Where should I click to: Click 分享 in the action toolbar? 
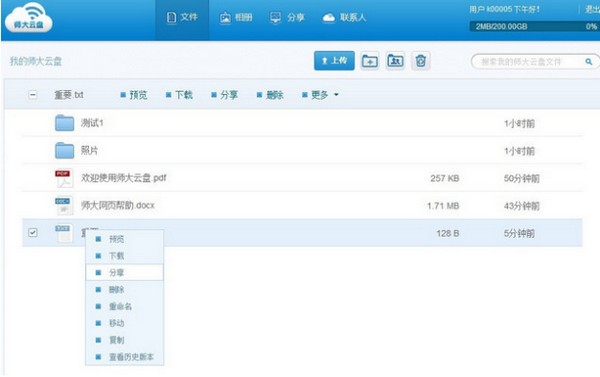(225, 95)
